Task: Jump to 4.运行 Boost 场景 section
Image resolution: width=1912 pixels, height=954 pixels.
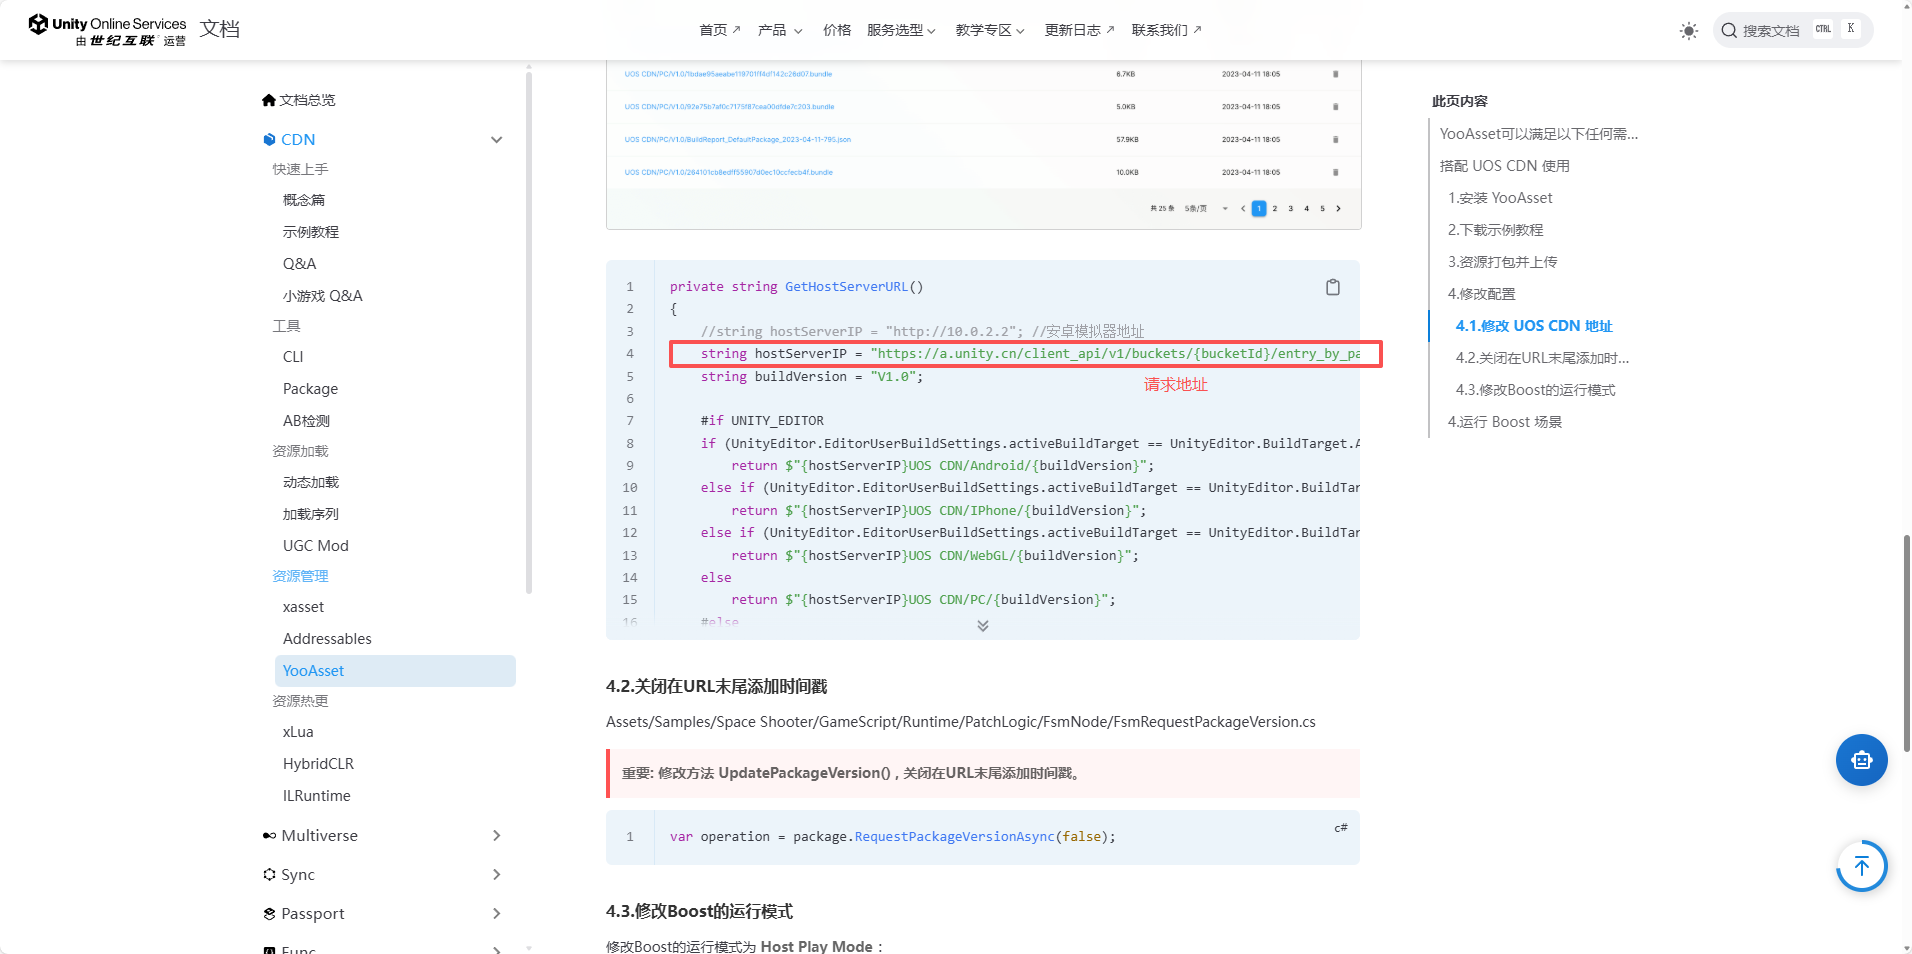Action: point(1504,422)
